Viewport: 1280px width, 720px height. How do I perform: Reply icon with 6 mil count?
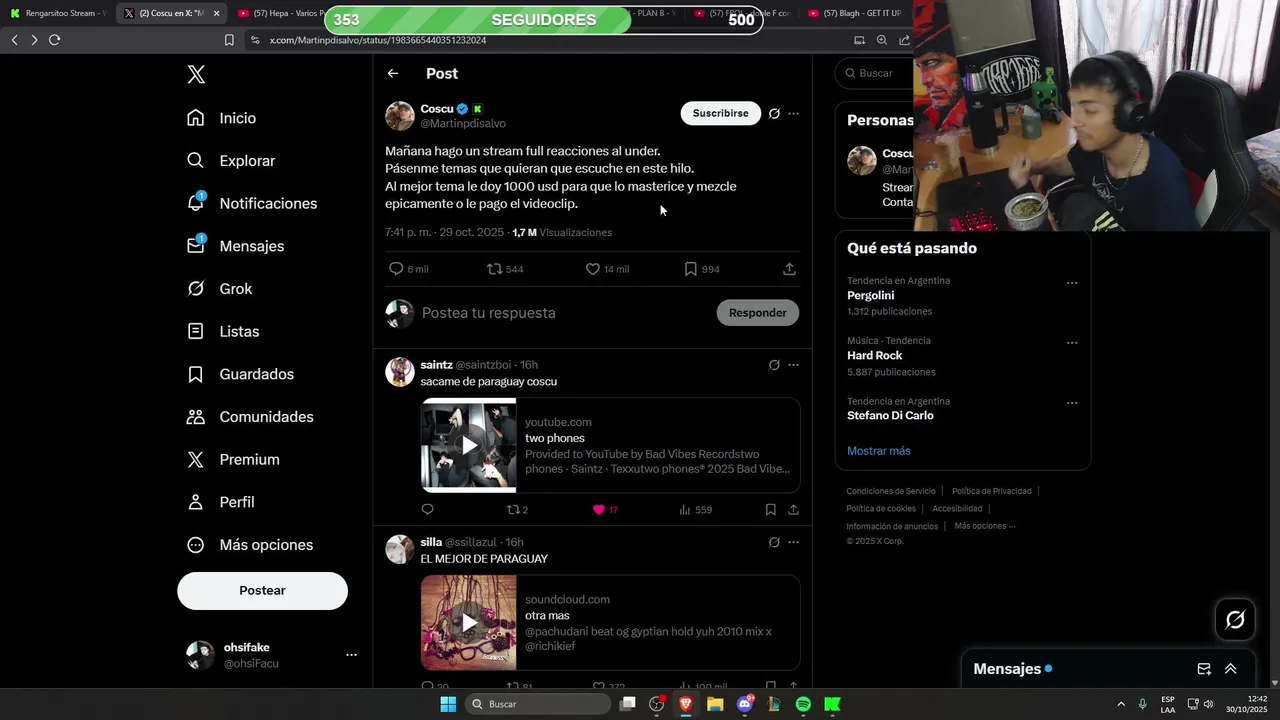408,269
